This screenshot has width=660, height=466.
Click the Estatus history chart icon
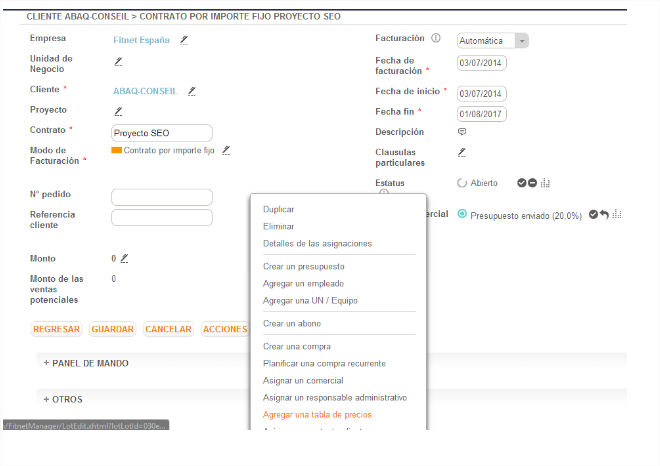[x=546, y=183]
